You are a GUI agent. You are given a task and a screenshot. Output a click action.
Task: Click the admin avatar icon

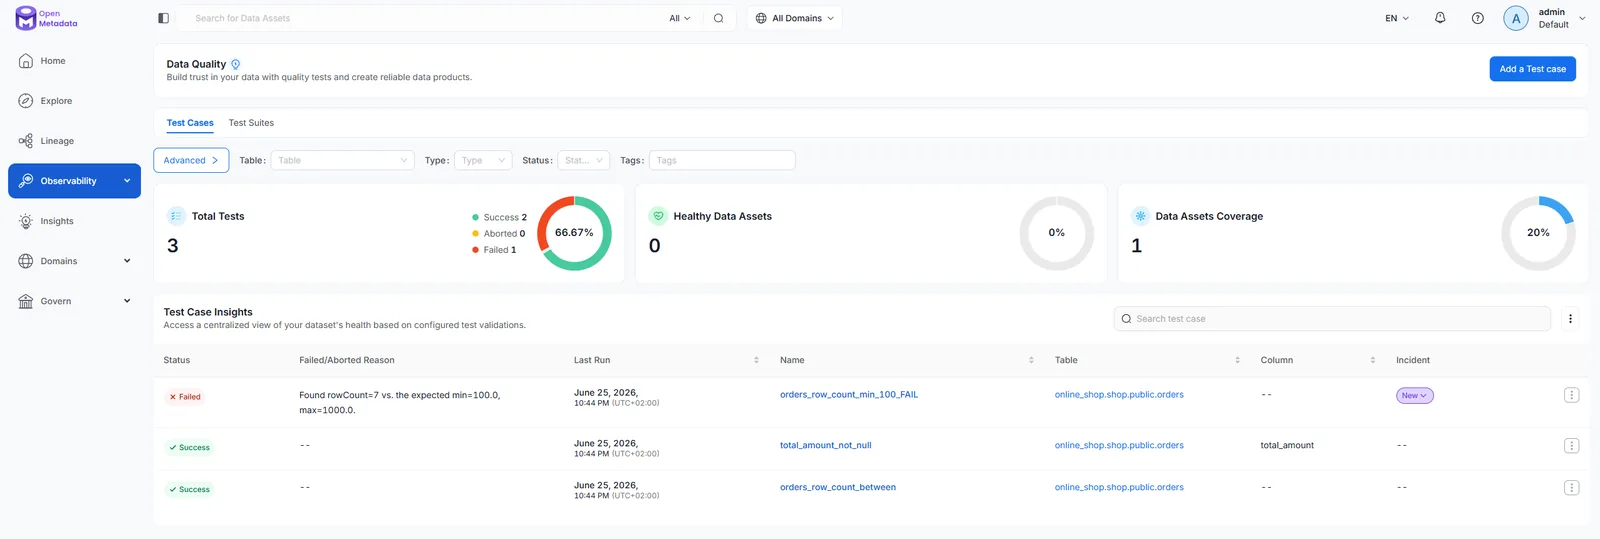[1516, 18]
